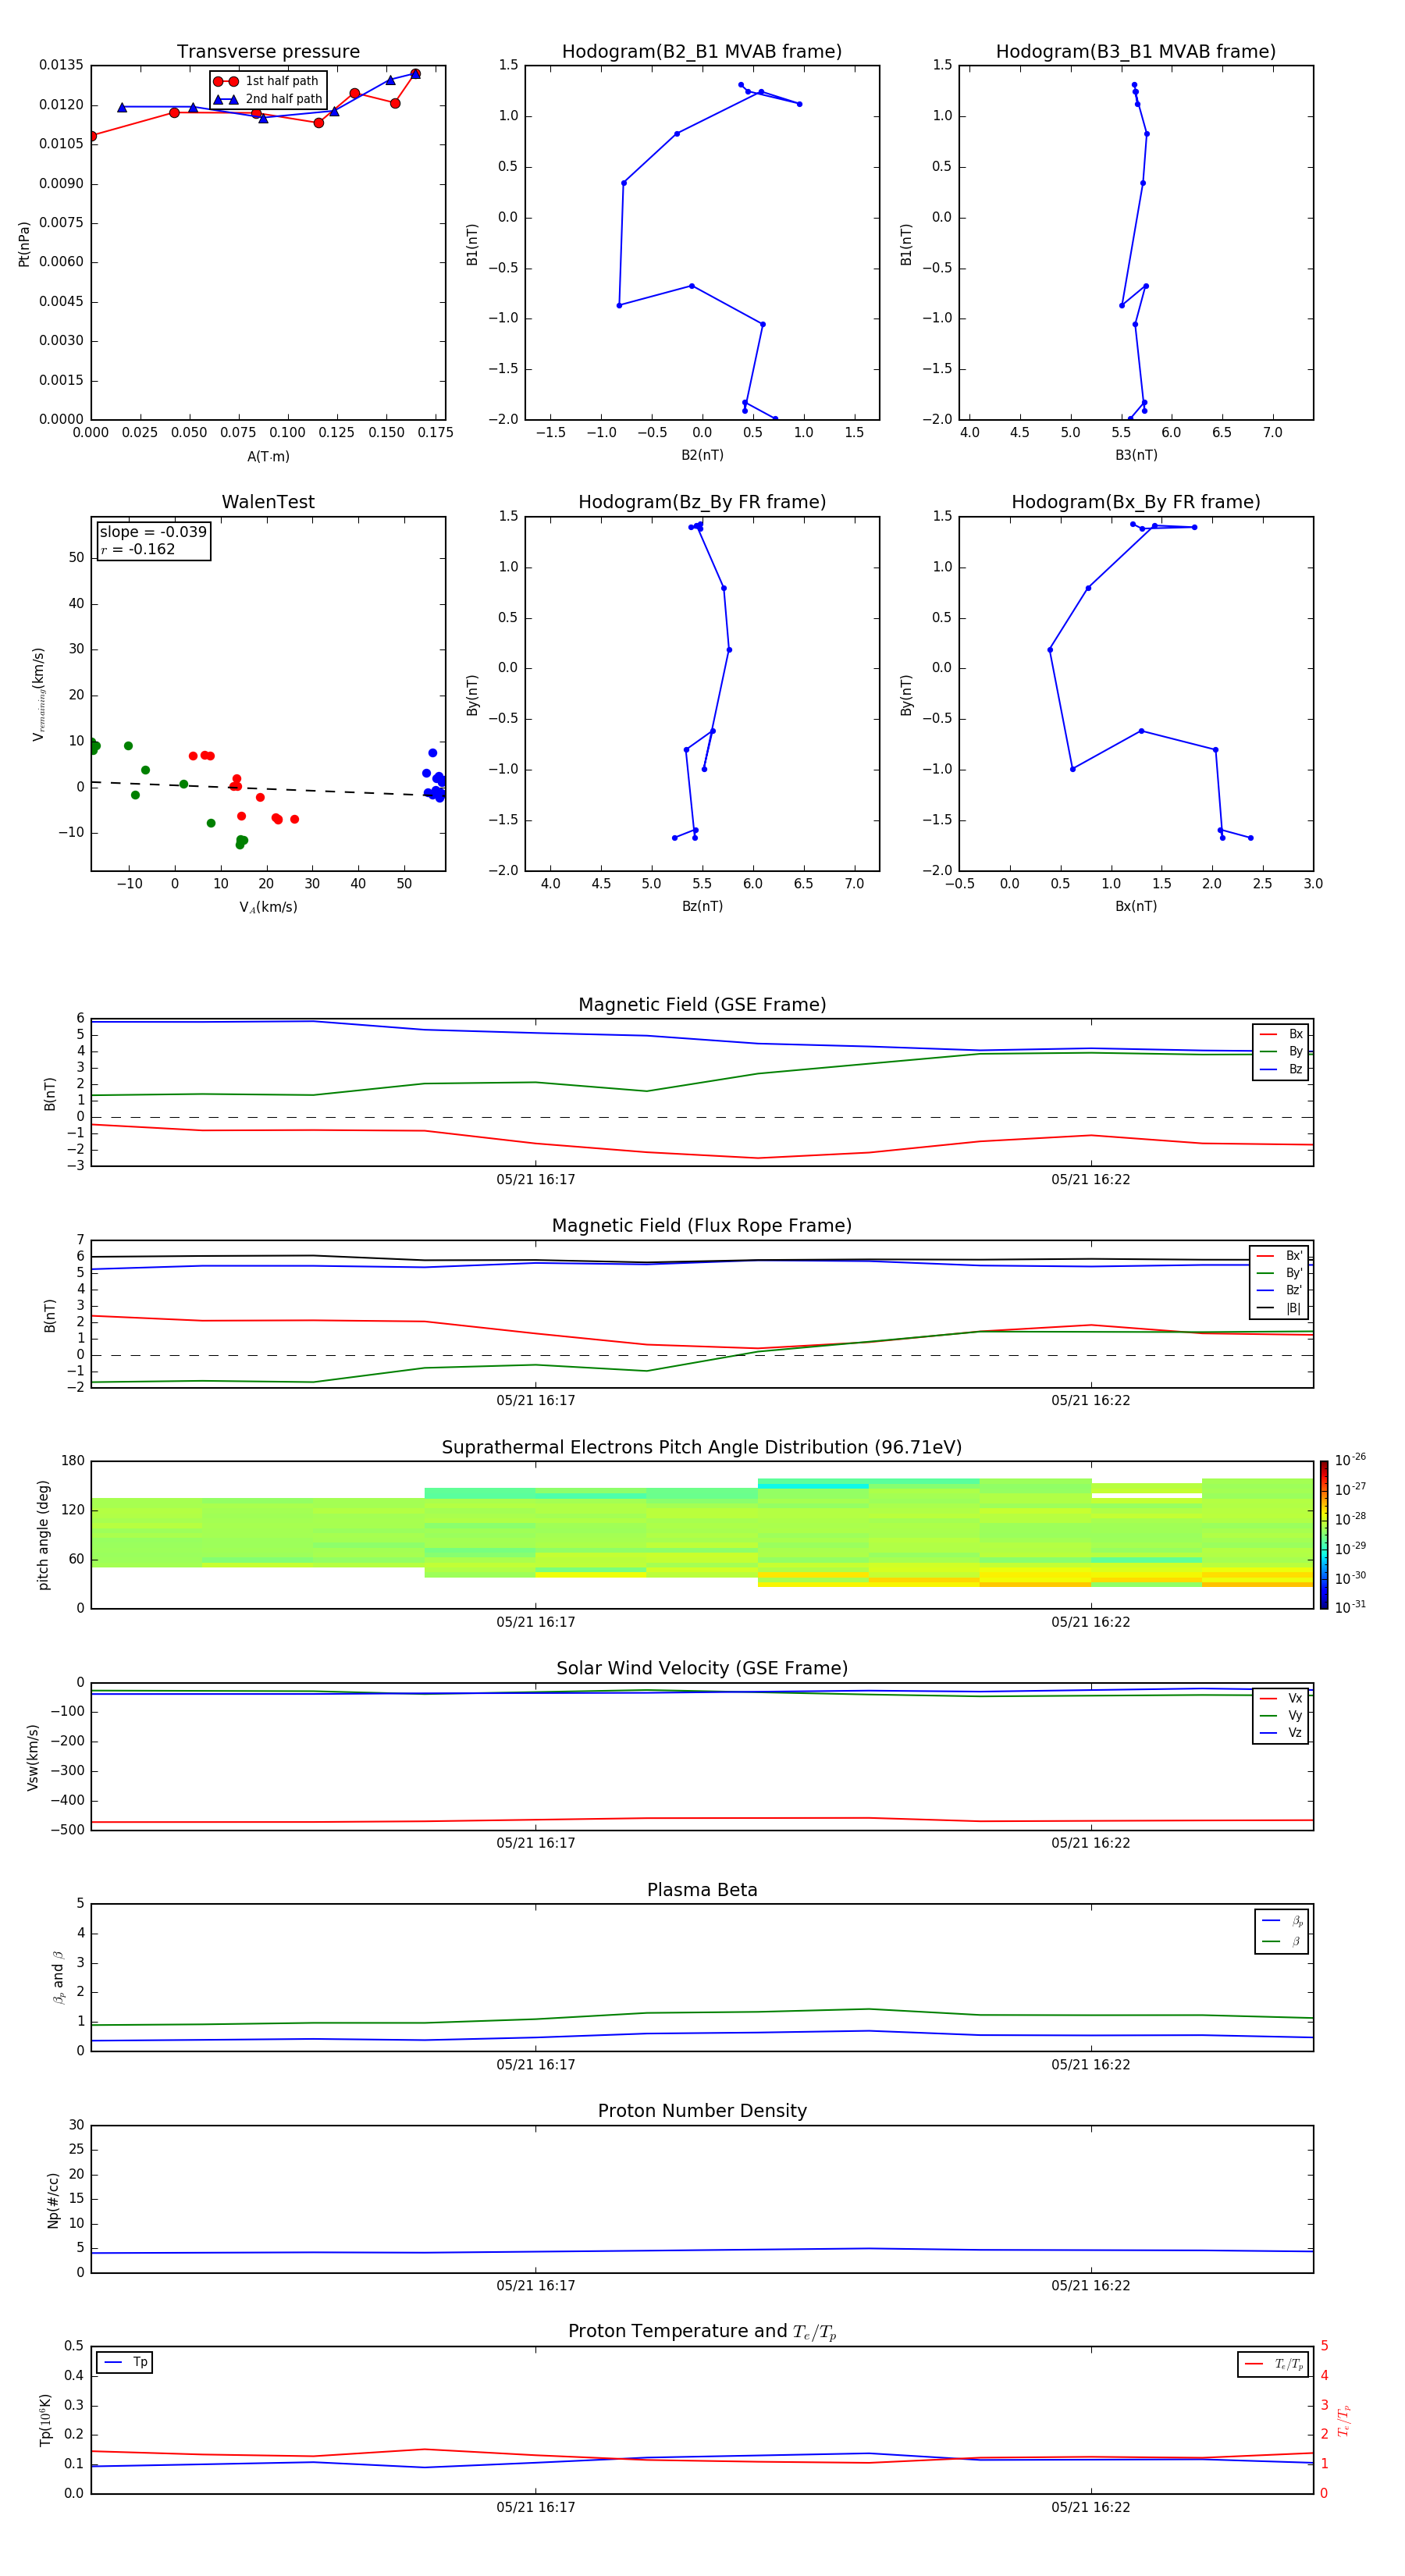1405x2576 pixels.
Task: Click "Bx'" legend entry in Flux Rope plot
Action: (1279, 1256)
